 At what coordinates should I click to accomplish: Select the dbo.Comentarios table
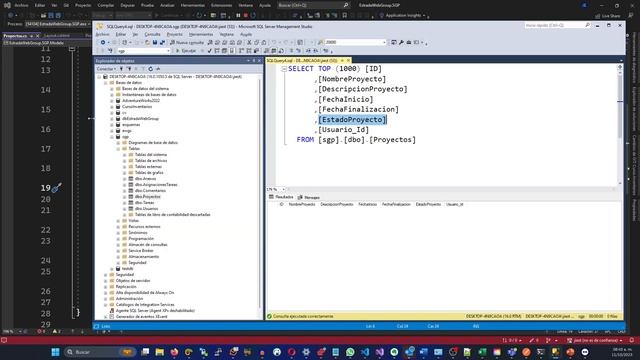[150, 191]
